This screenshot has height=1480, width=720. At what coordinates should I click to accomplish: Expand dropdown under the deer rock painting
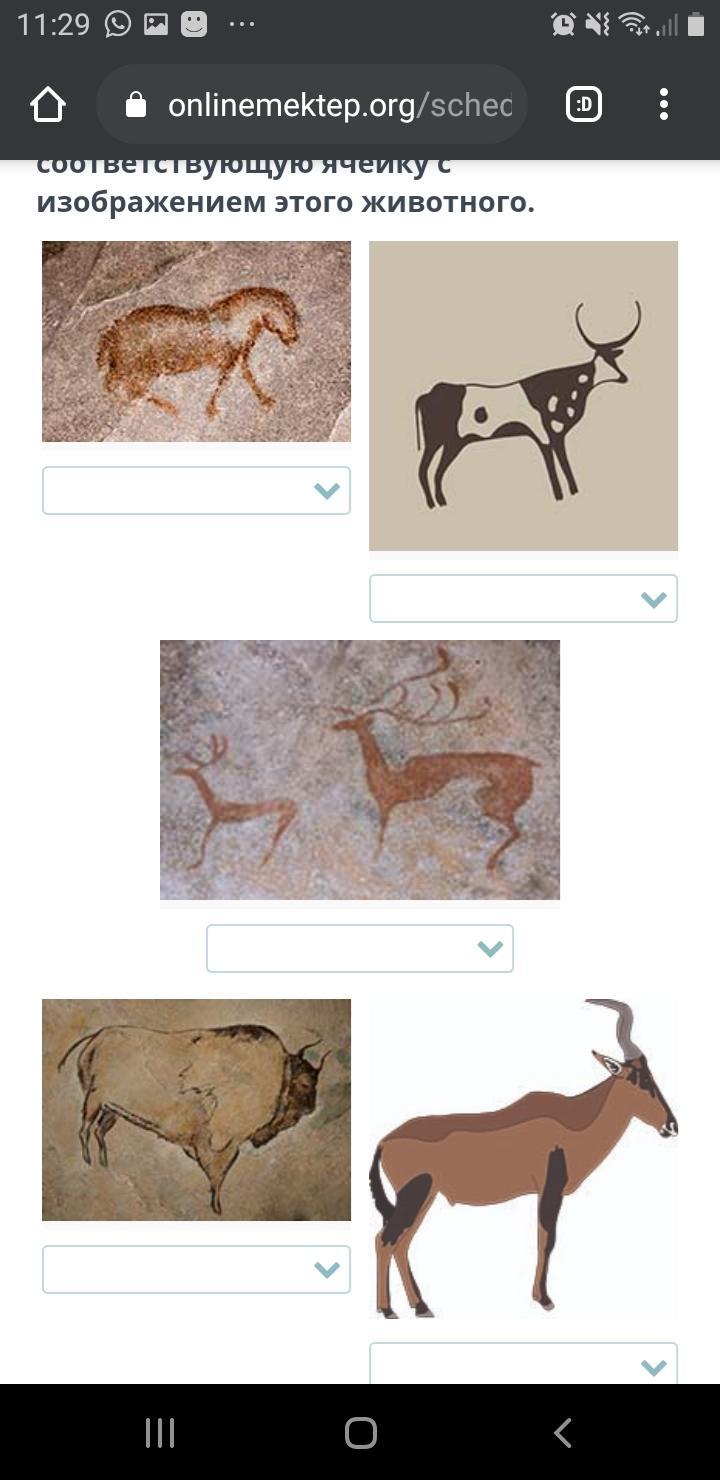[x=360, y=949]
